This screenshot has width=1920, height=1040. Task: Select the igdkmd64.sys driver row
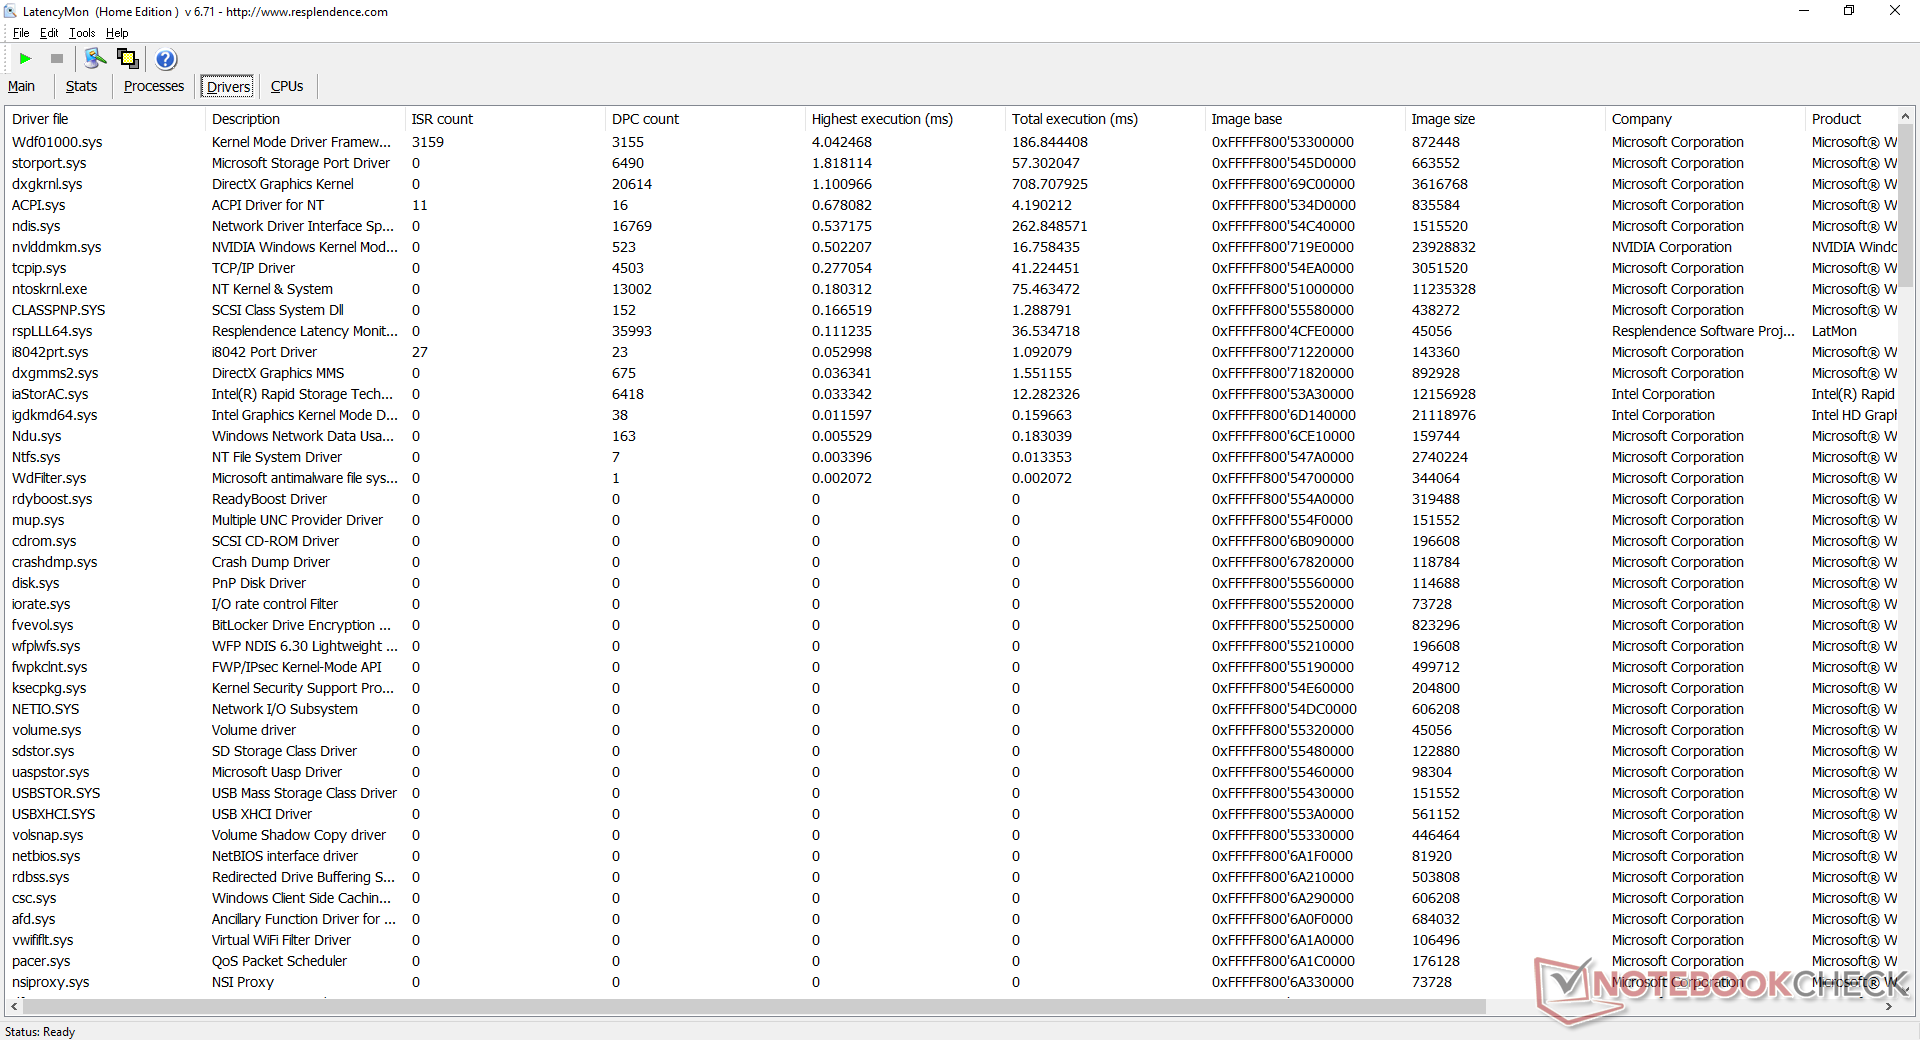pyautogui.click(x=951, y=415)
